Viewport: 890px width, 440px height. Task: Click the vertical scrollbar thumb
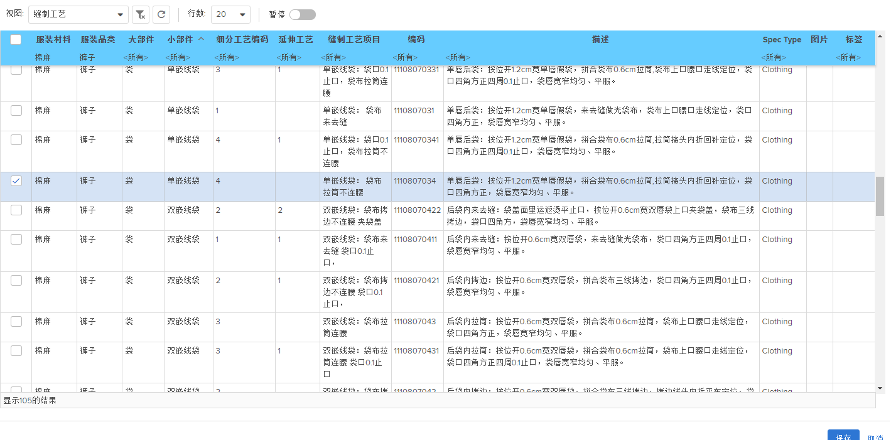[x=880, y=196]
